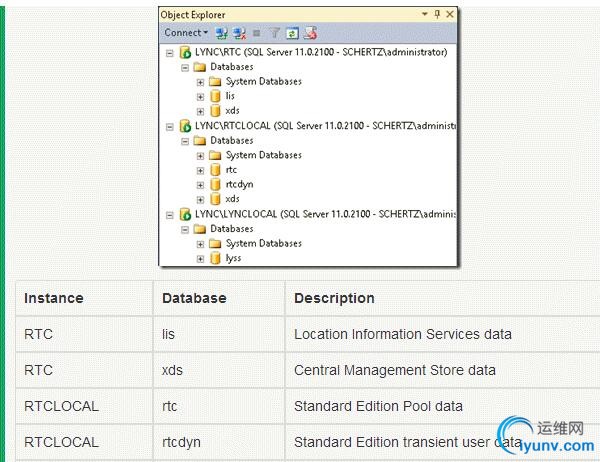Click the Connect Object Explorer toolbar icon
600x462 pixels.
click(x=222, y=33)
